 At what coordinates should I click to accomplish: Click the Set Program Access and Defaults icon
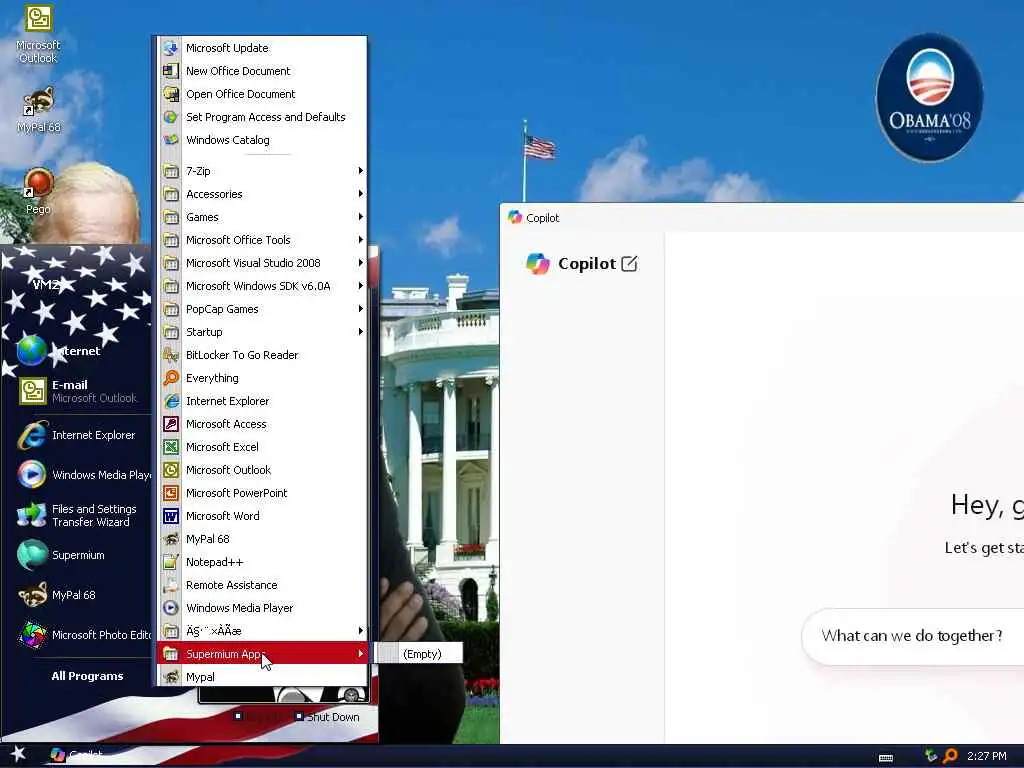tap(170, 117)
